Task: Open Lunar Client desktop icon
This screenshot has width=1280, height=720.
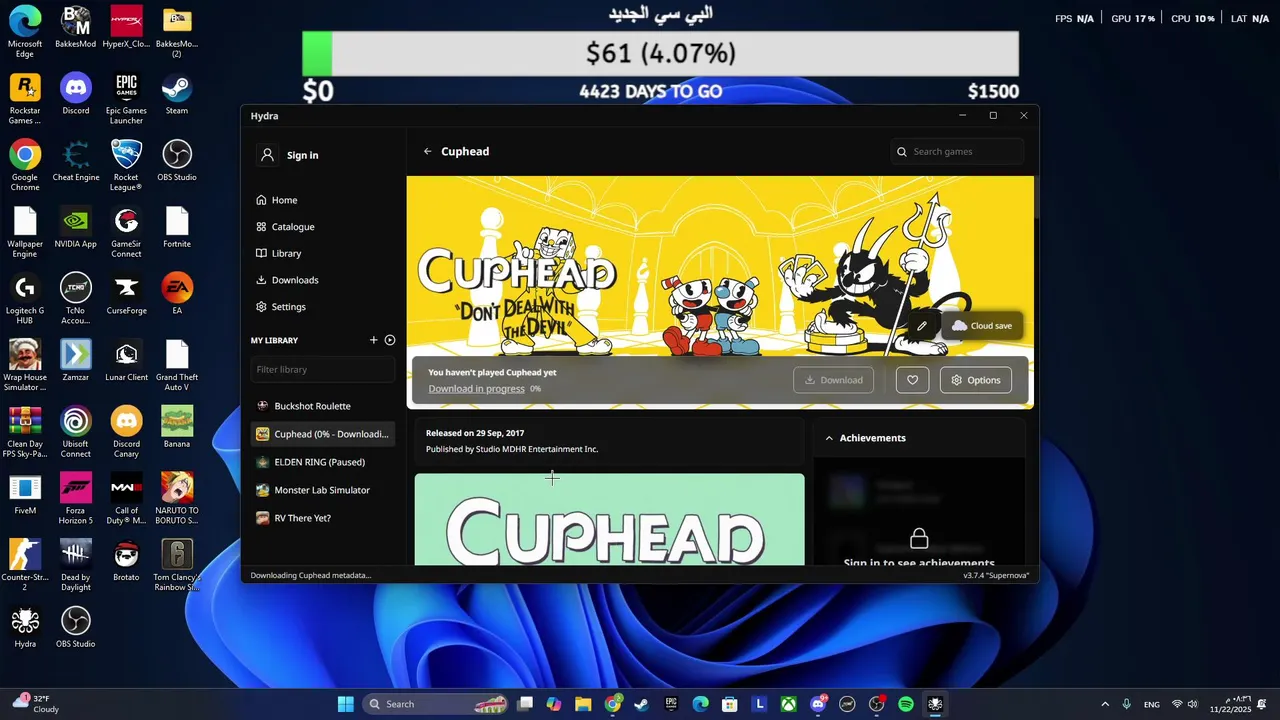Action: (126, 361)
